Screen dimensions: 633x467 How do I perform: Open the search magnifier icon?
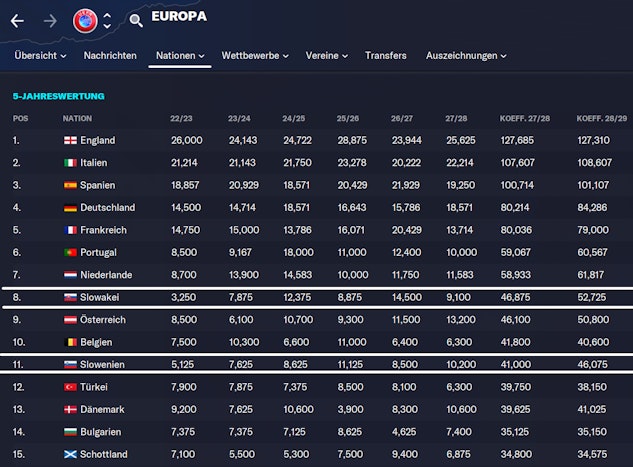coord(136,20)
